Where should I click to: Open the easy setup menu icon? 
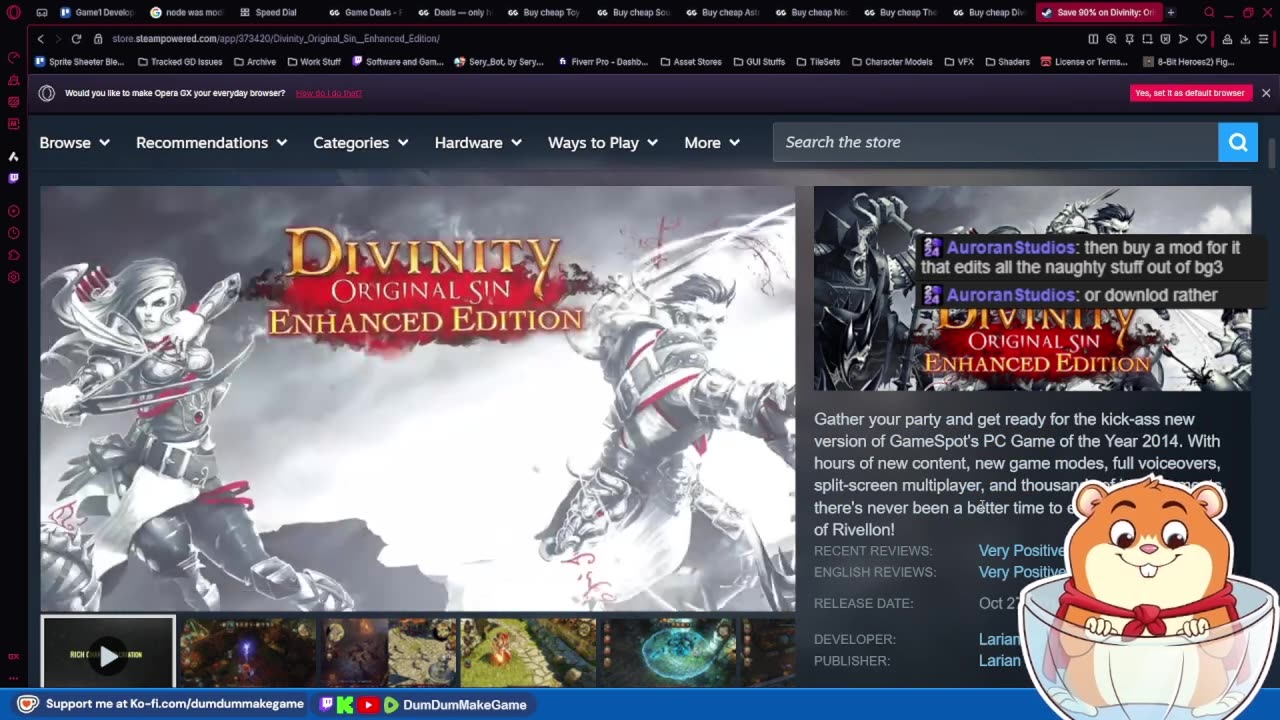click(1264, 39)
